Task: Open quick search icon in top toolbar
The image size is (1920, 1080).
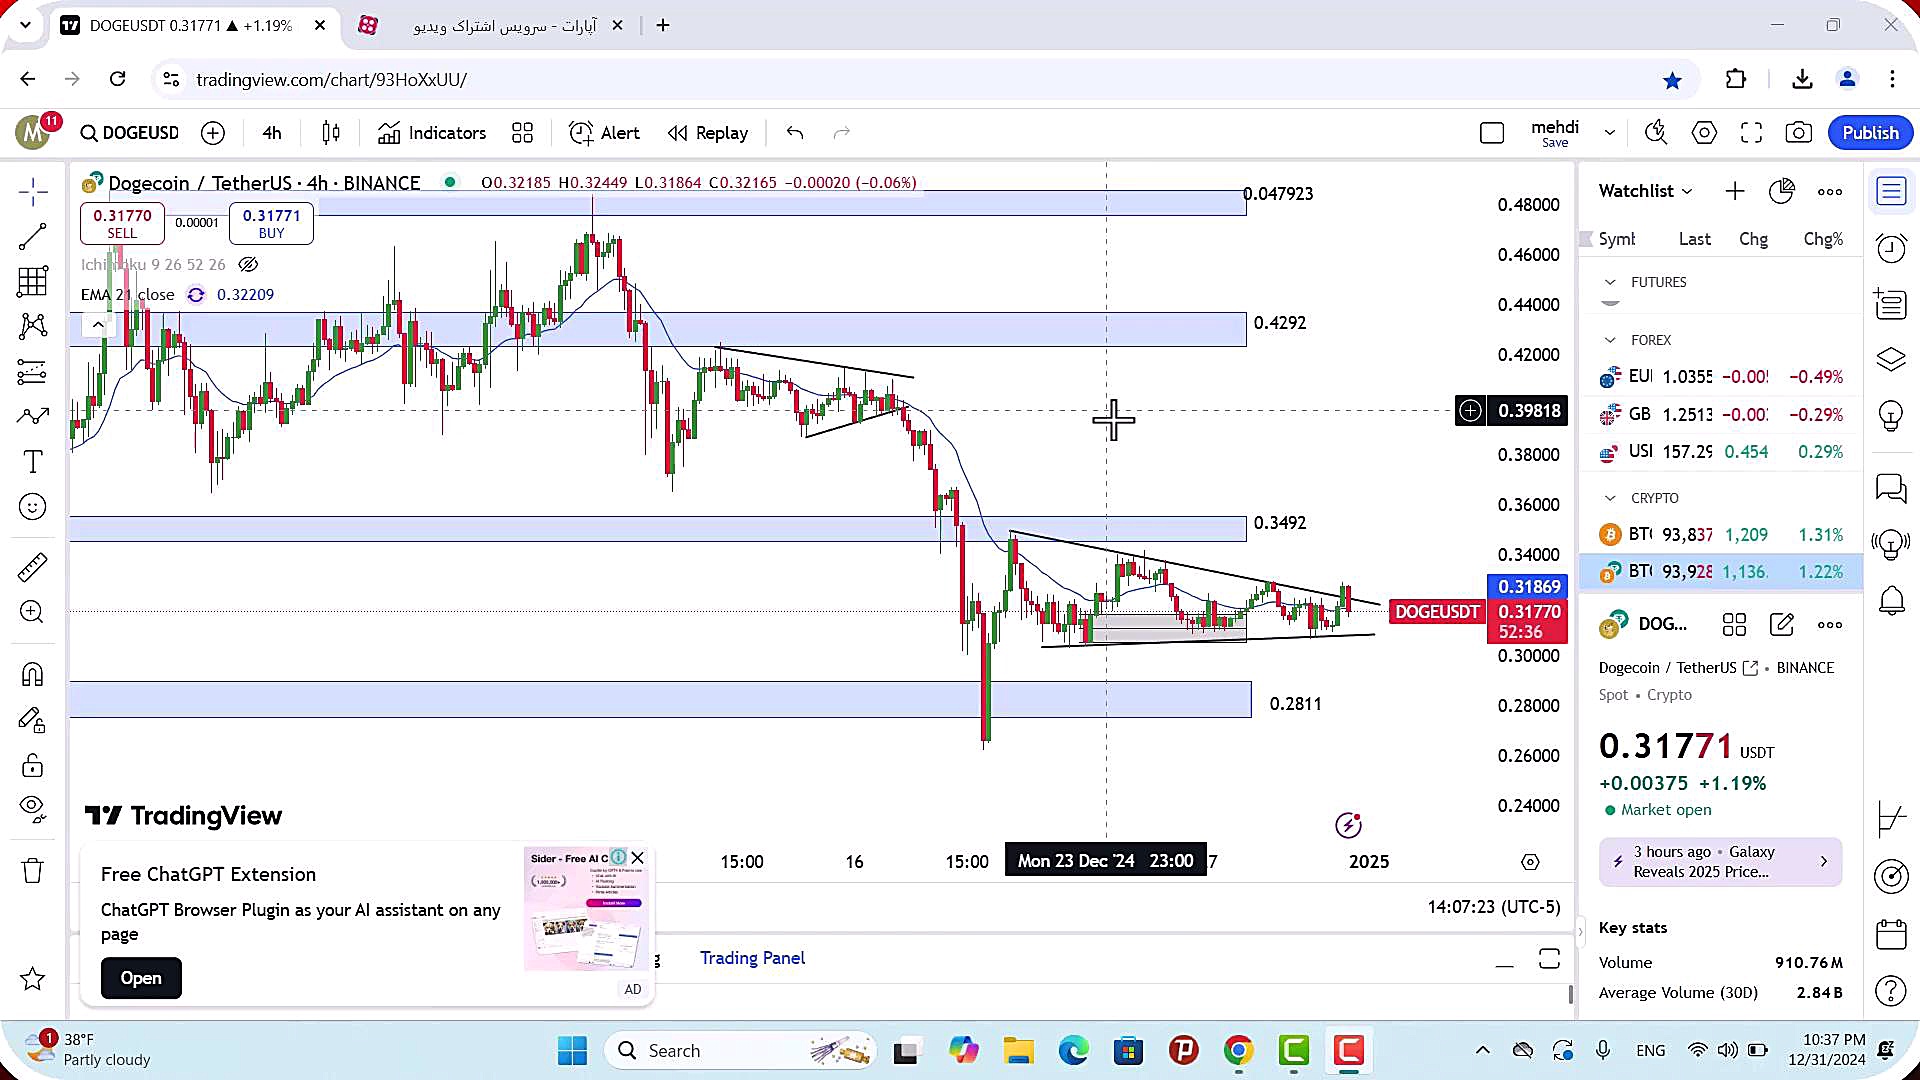Action: [x=1656, y=133]
